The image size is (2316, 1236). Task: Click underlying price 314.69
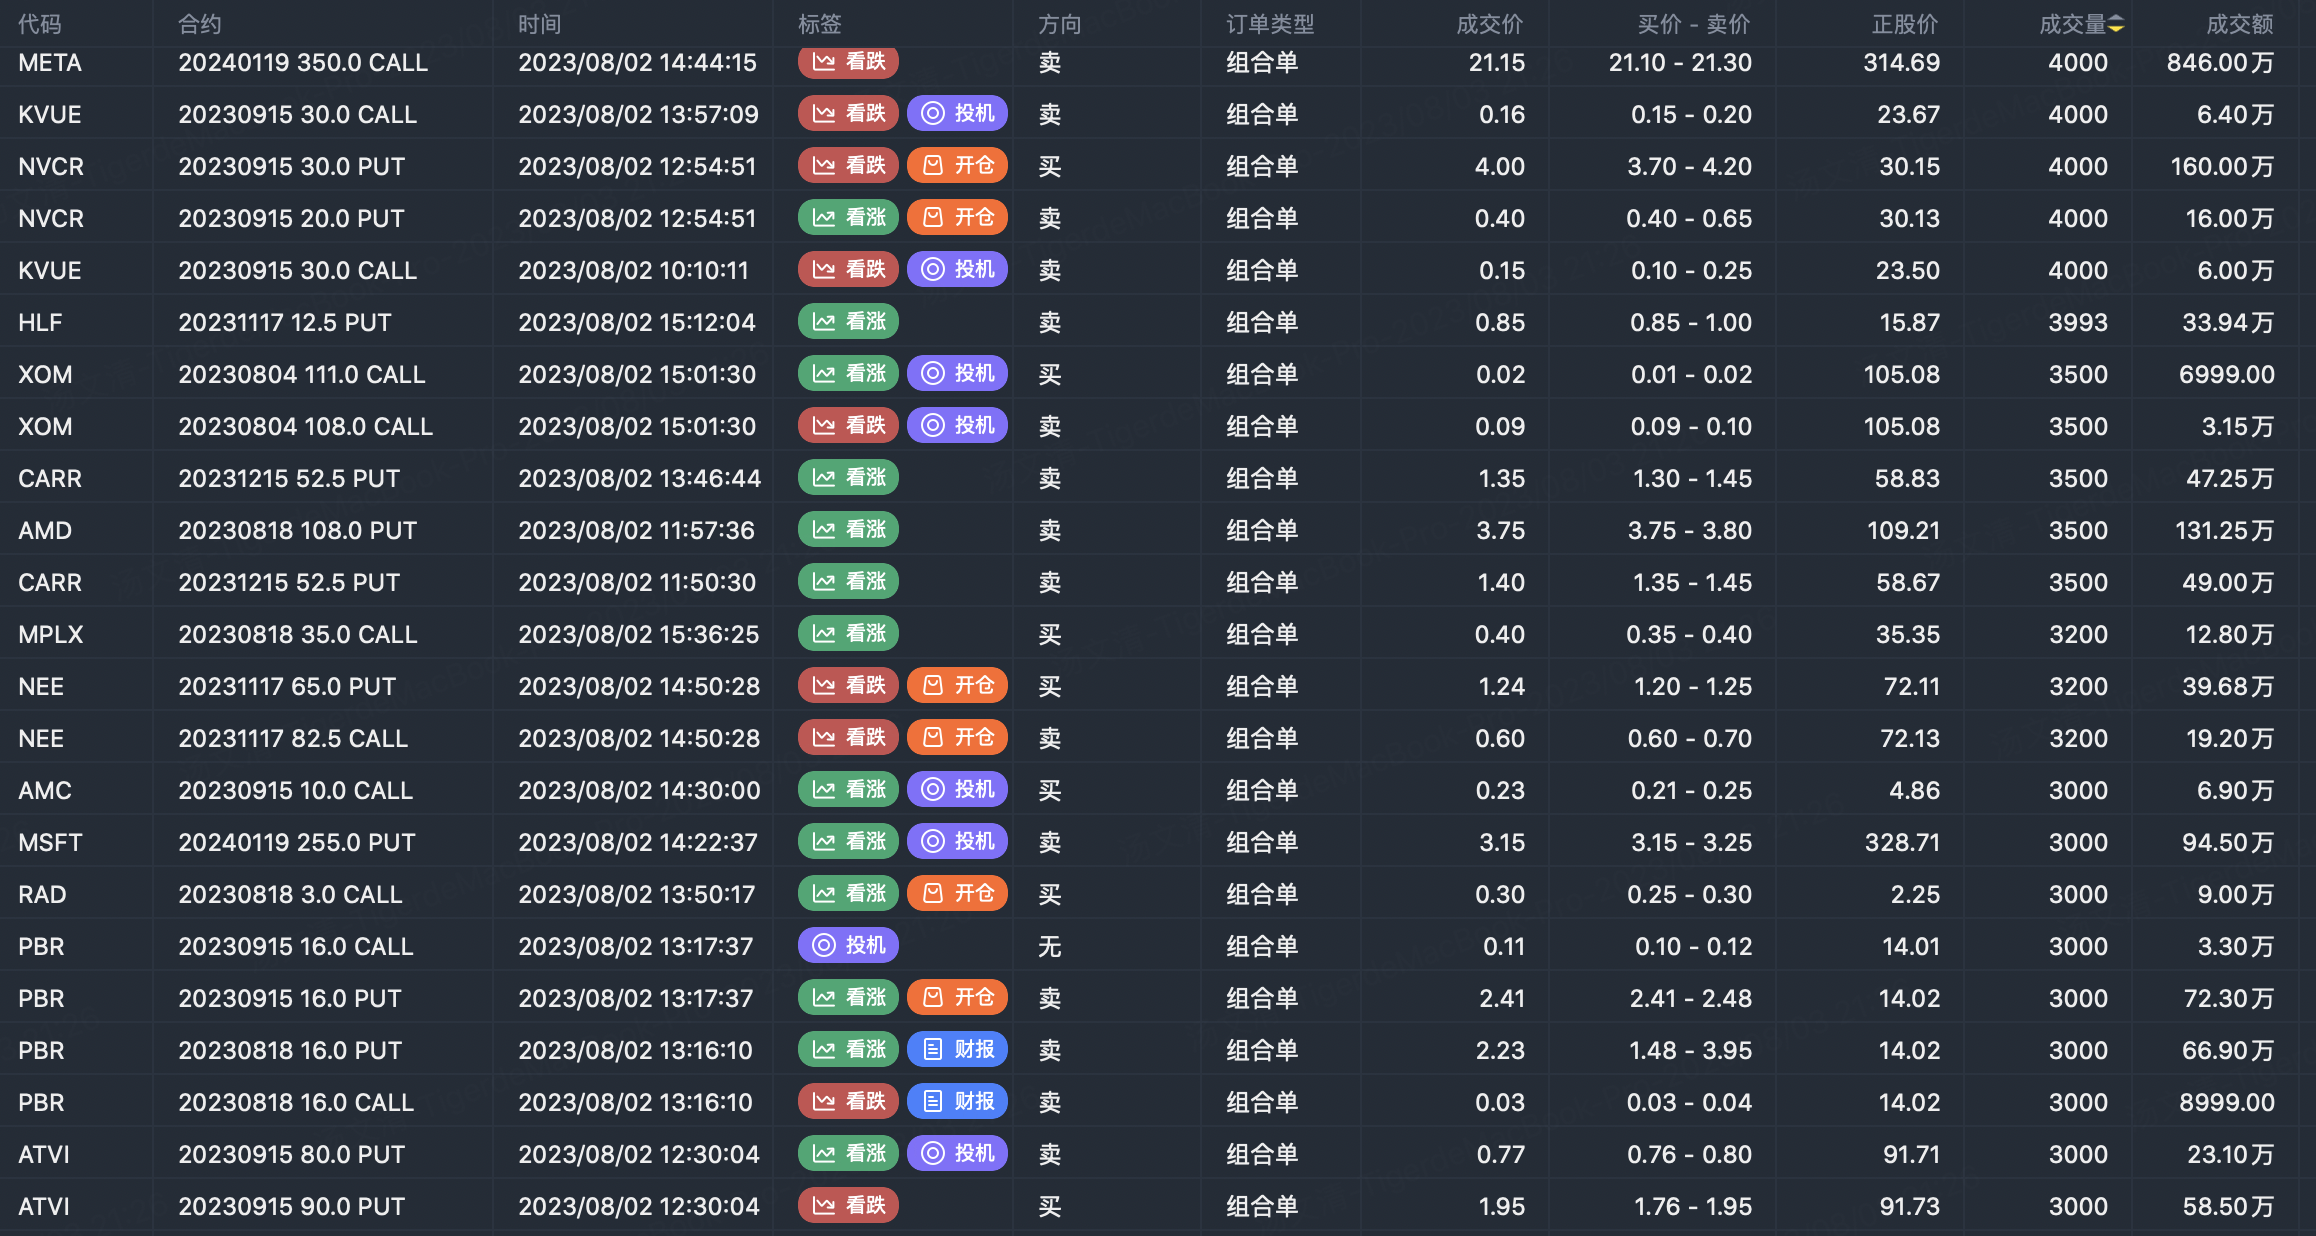(x=1902, y=62)
